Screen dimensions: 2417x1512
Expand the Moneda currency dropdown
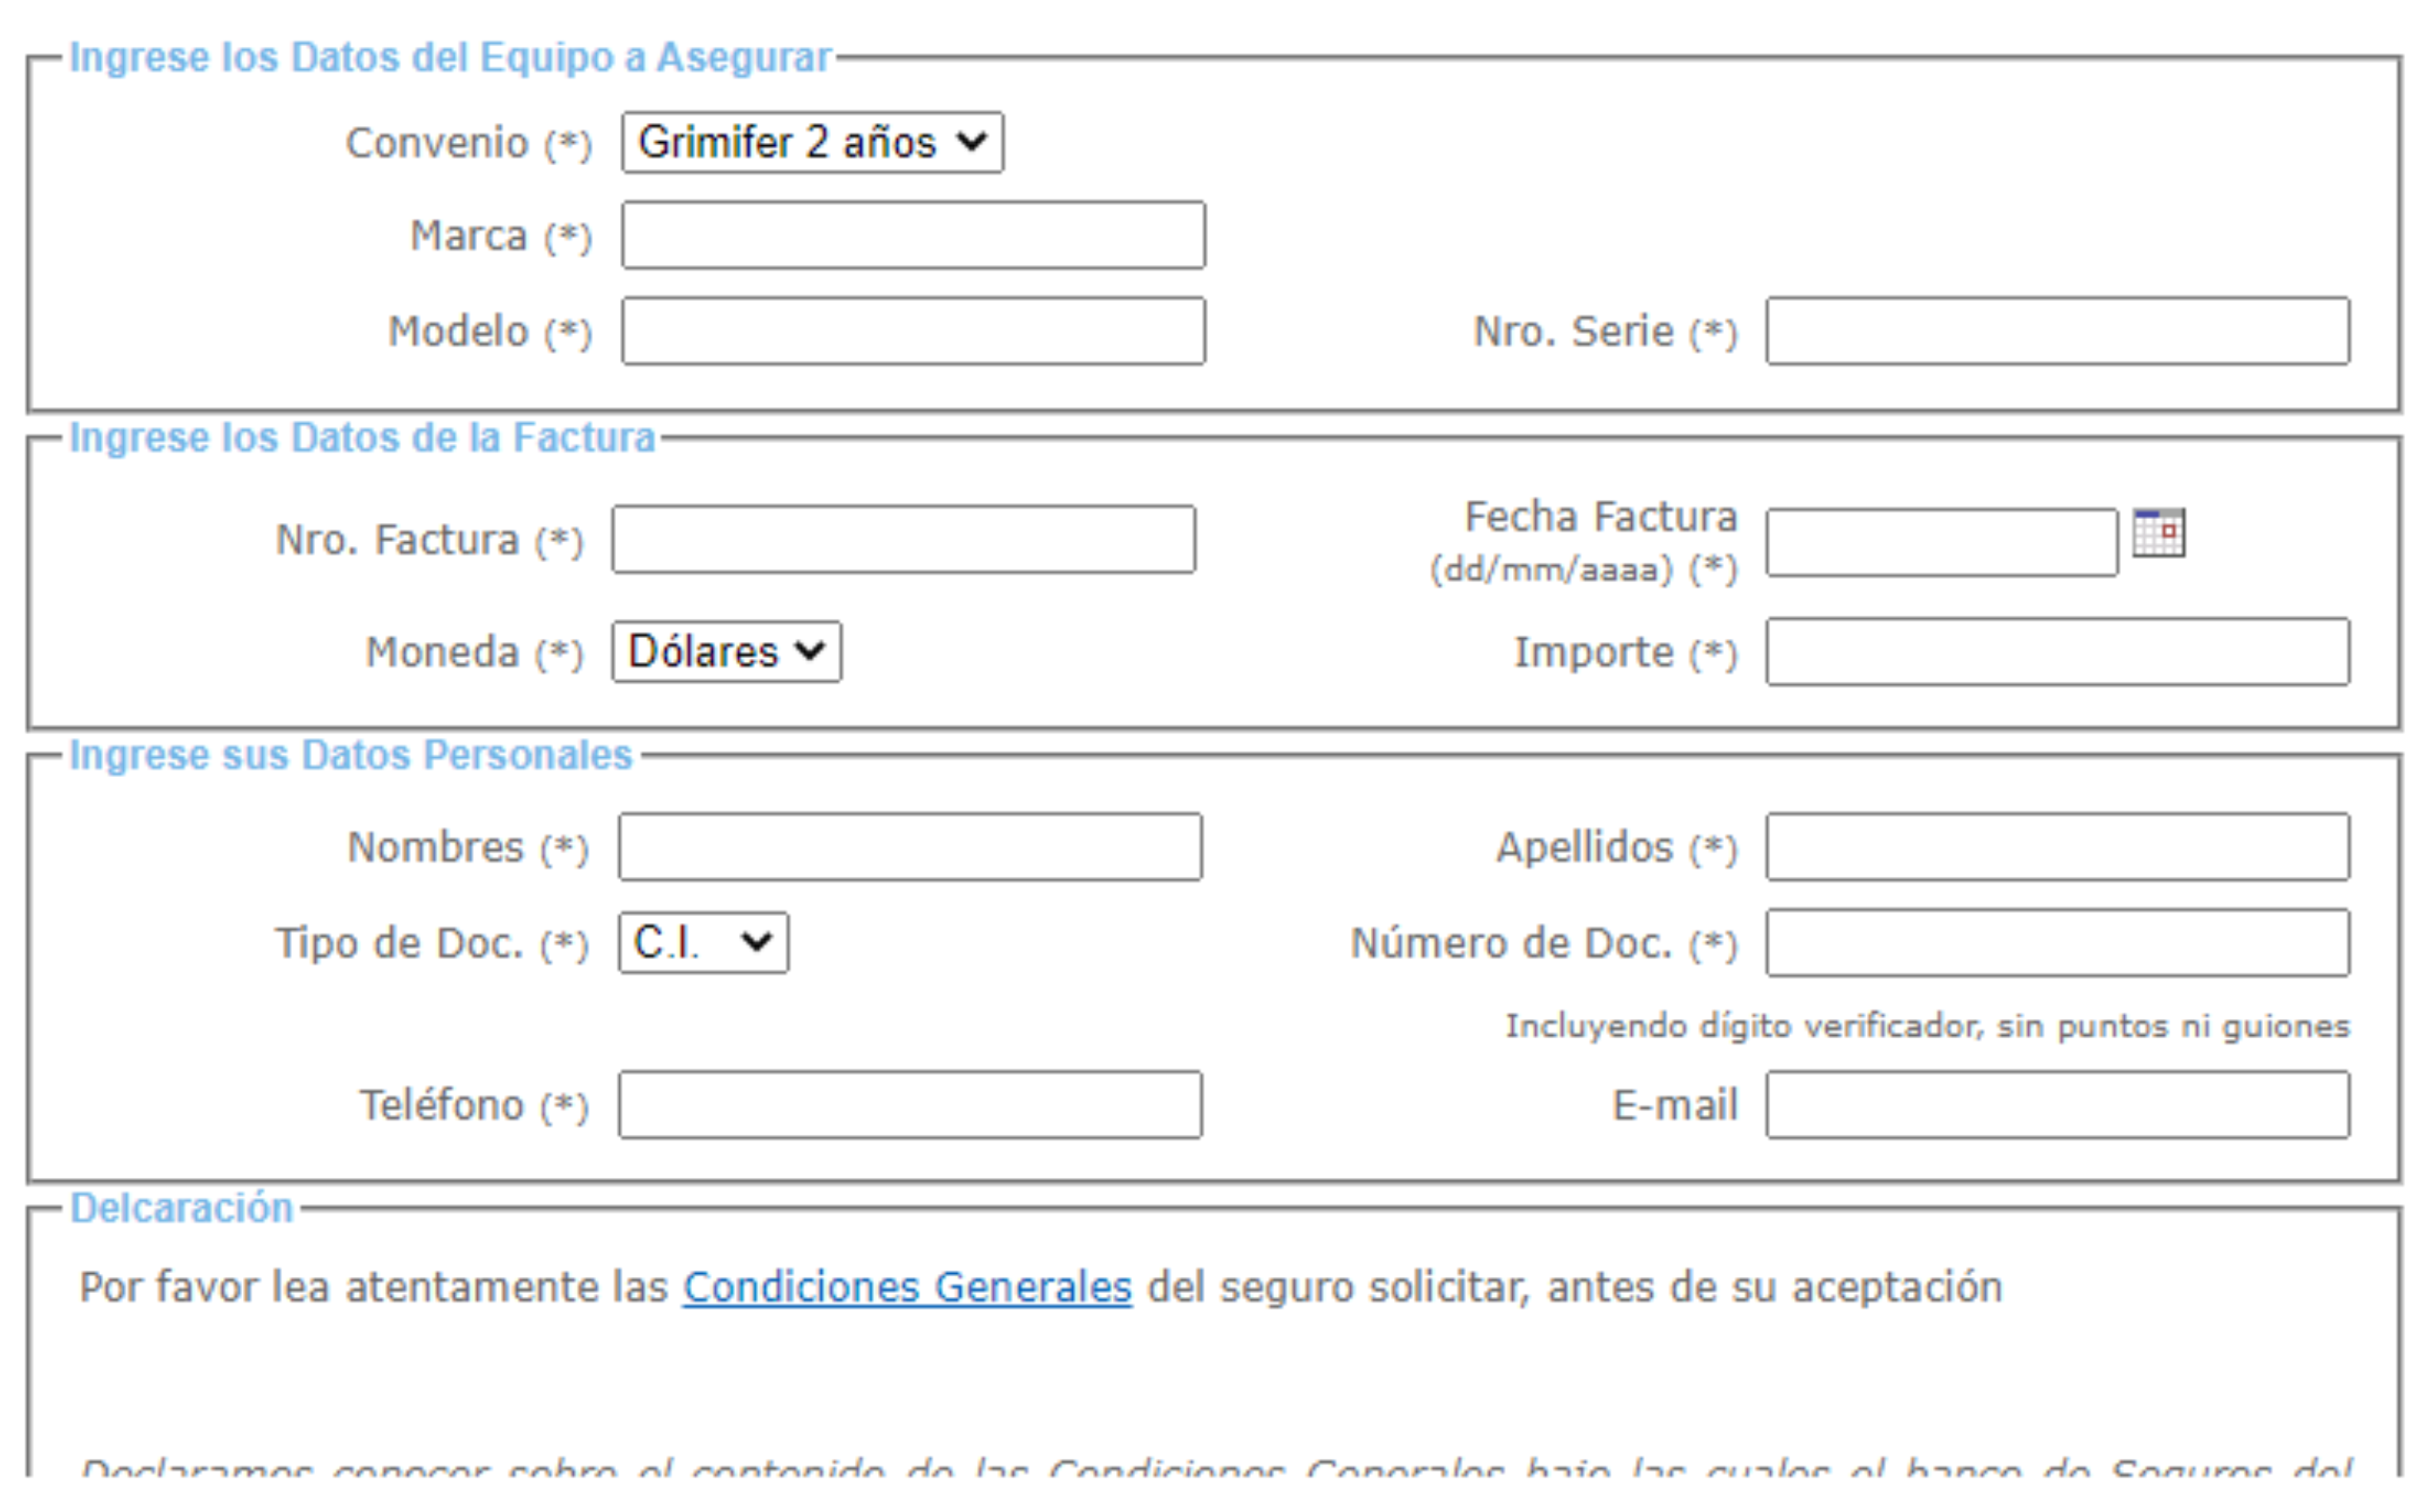point(726,652)
